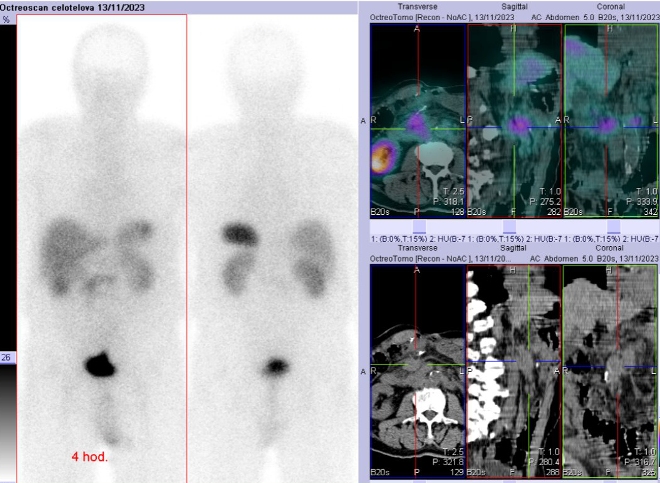Screen dimensions: 660x483
Task: Select the upper fused sagittal SPECT/CT view
Action: tap(514, 120)
